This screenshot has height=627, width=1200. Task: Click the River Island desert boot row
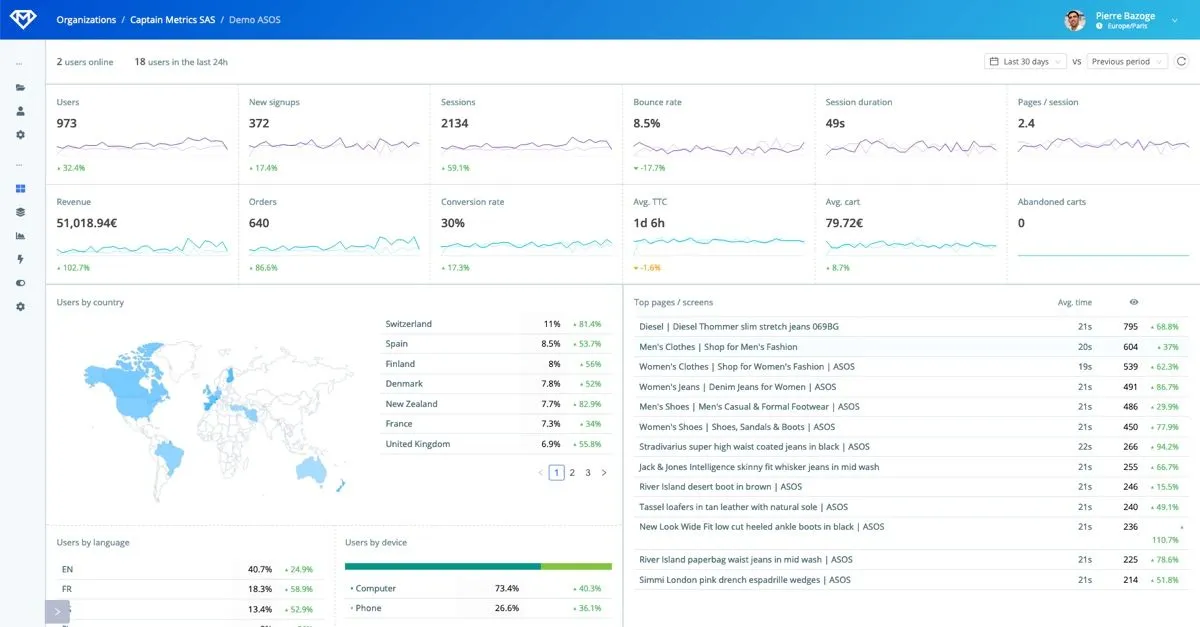pos(910,487)
